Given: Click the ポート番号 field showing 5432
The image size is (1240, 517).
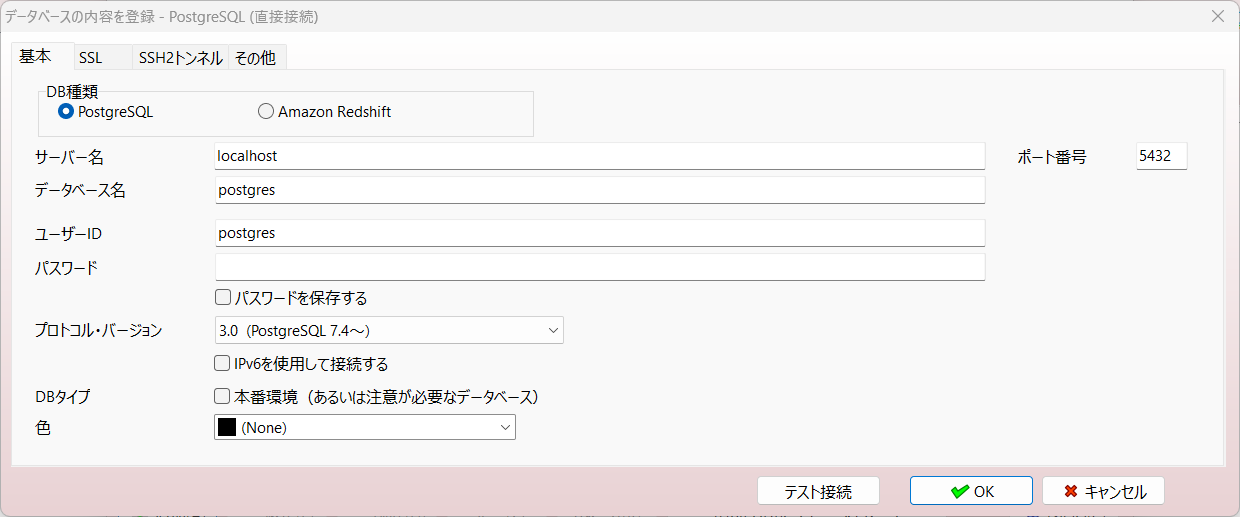Looking at the screenshot, I should [x=1162, y=156].
